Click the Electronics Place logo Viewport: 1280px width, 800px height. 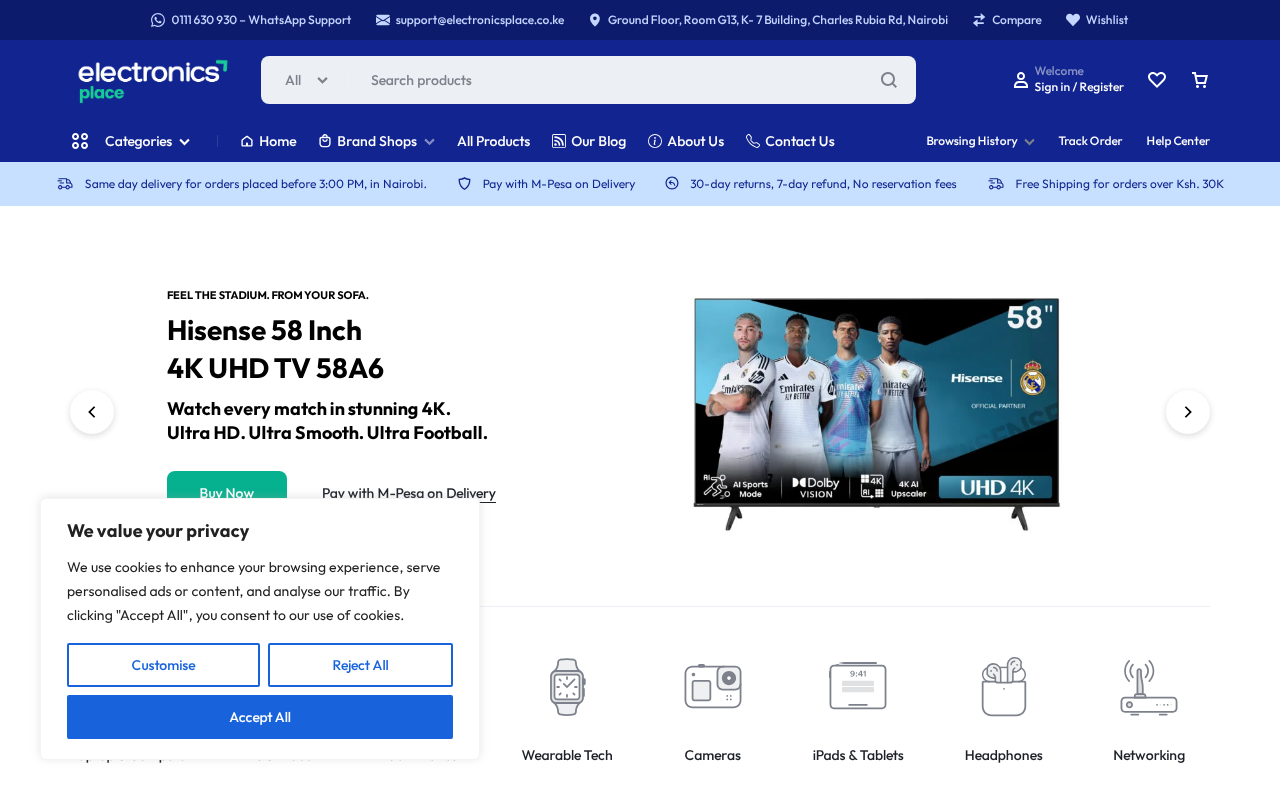coord(153,81)
